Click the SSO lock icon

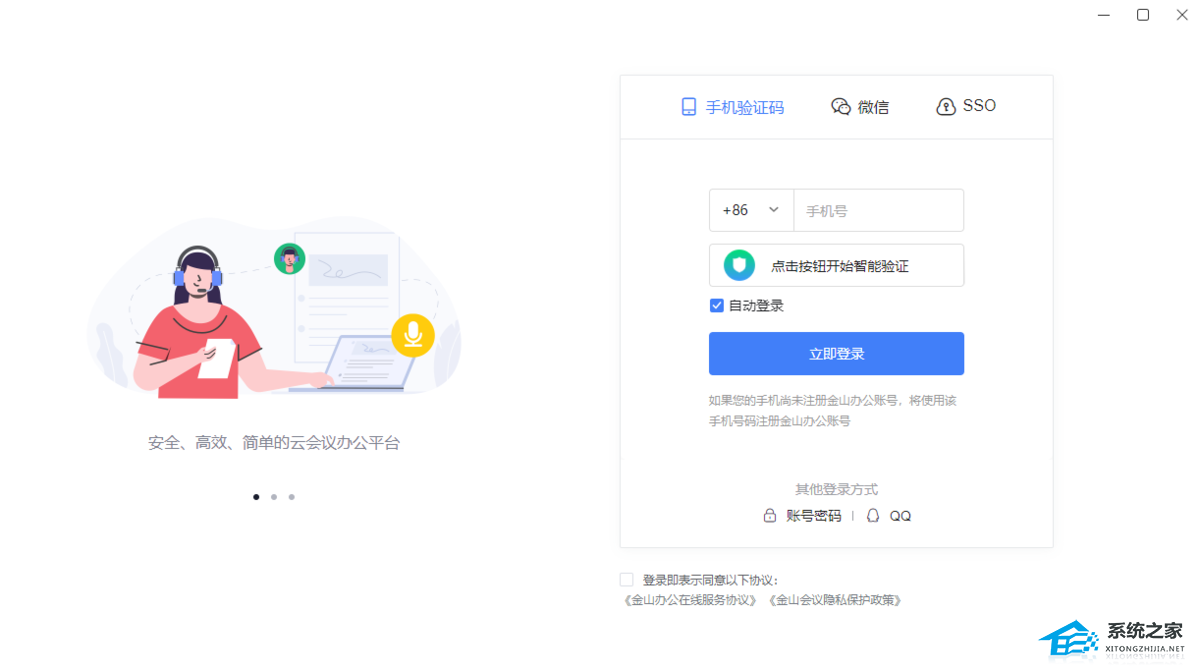tap(945, 107)
